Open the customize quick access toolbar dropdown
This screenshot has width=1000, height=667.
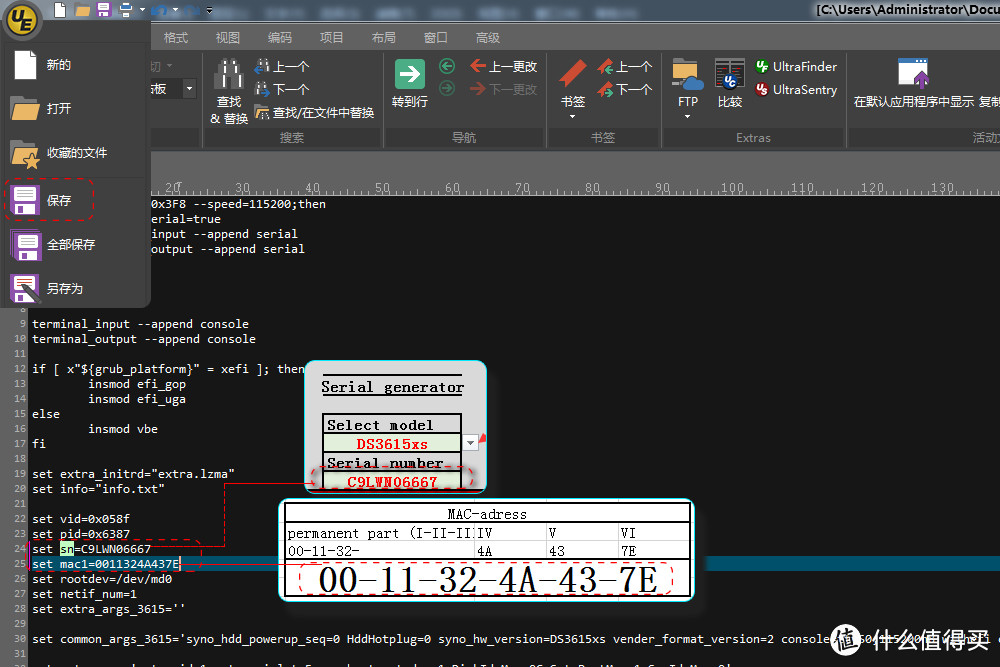(x=209, y=10)
